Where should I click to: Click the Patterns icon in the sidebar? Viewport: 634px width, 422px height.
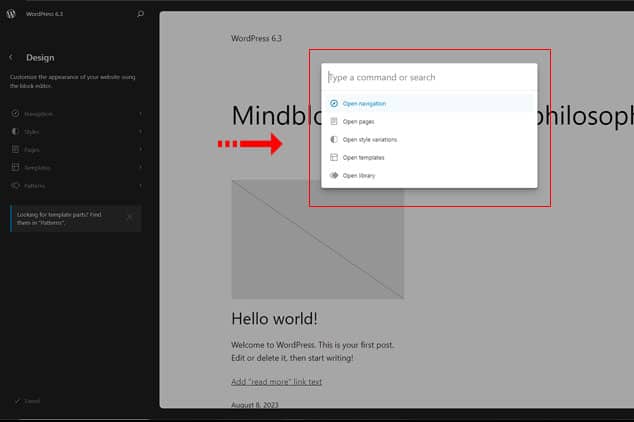15,186
